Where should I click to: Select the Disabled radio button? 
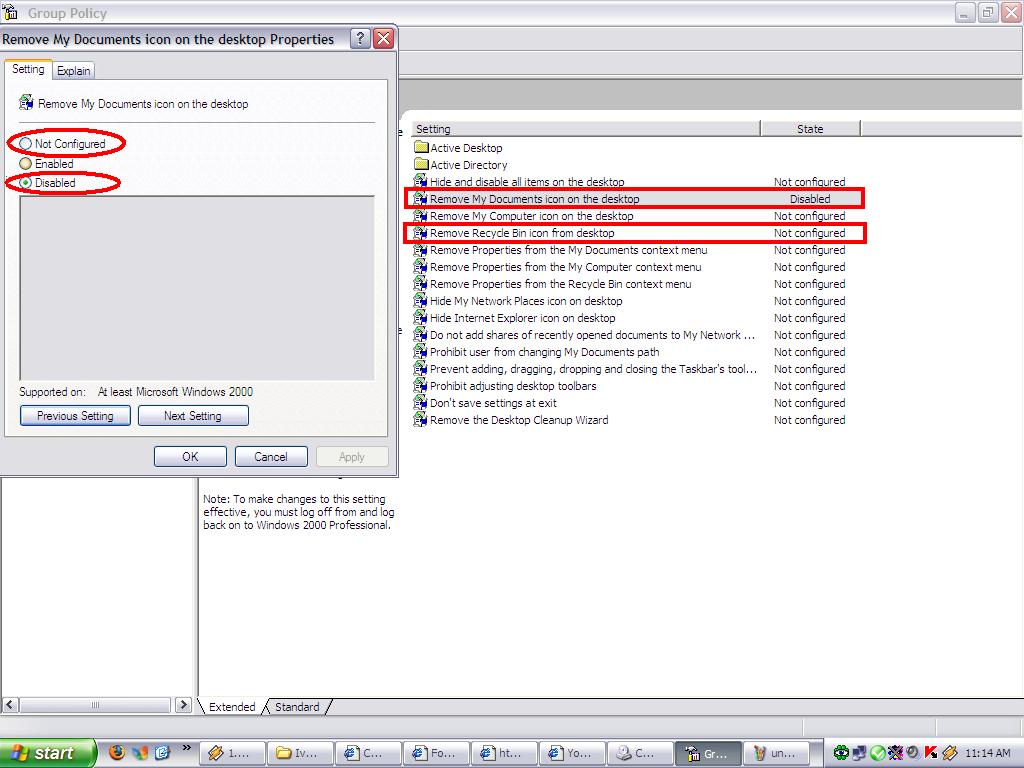click(x=25, y=183)
